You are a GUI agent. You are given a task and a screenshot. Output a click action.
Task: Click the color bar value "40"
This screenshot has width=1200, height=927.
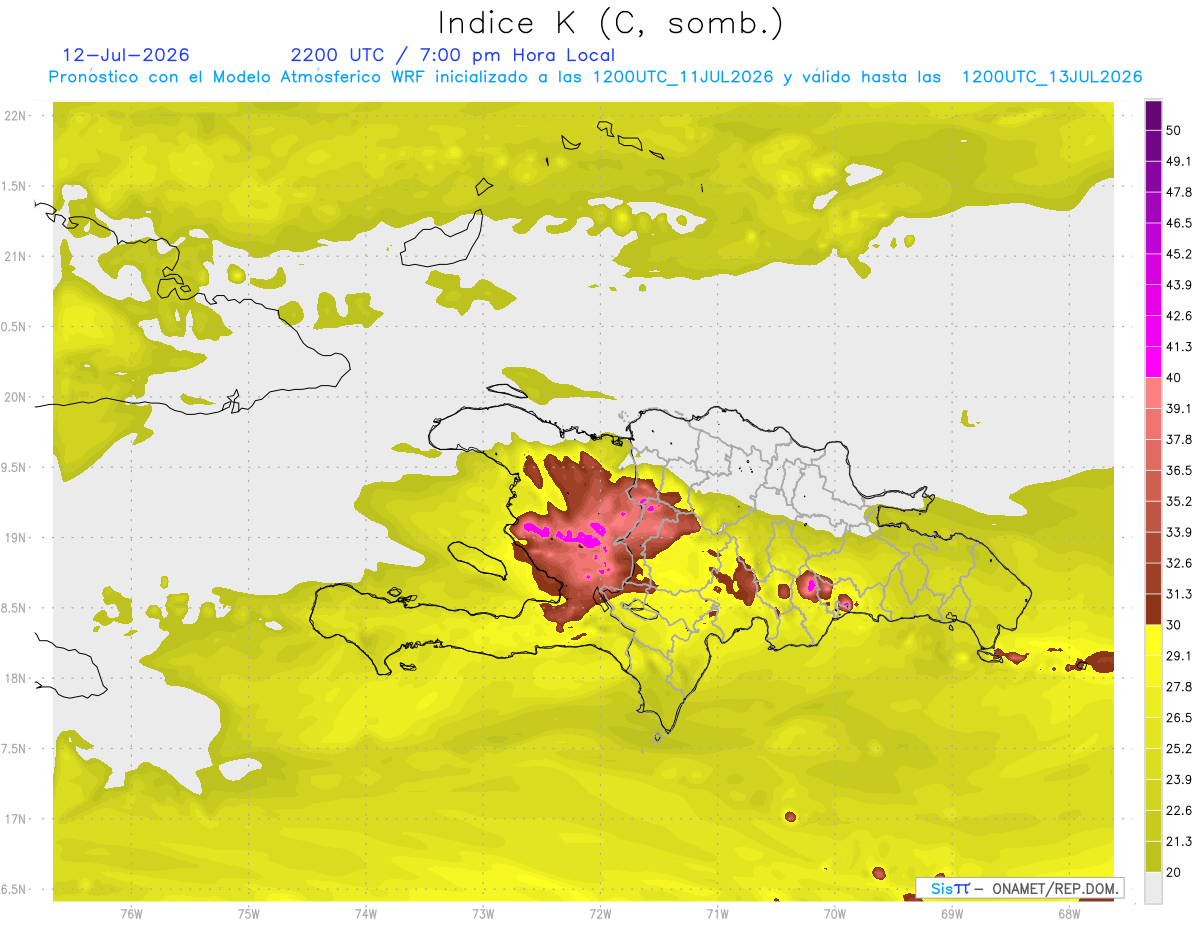click(1174, 378)
